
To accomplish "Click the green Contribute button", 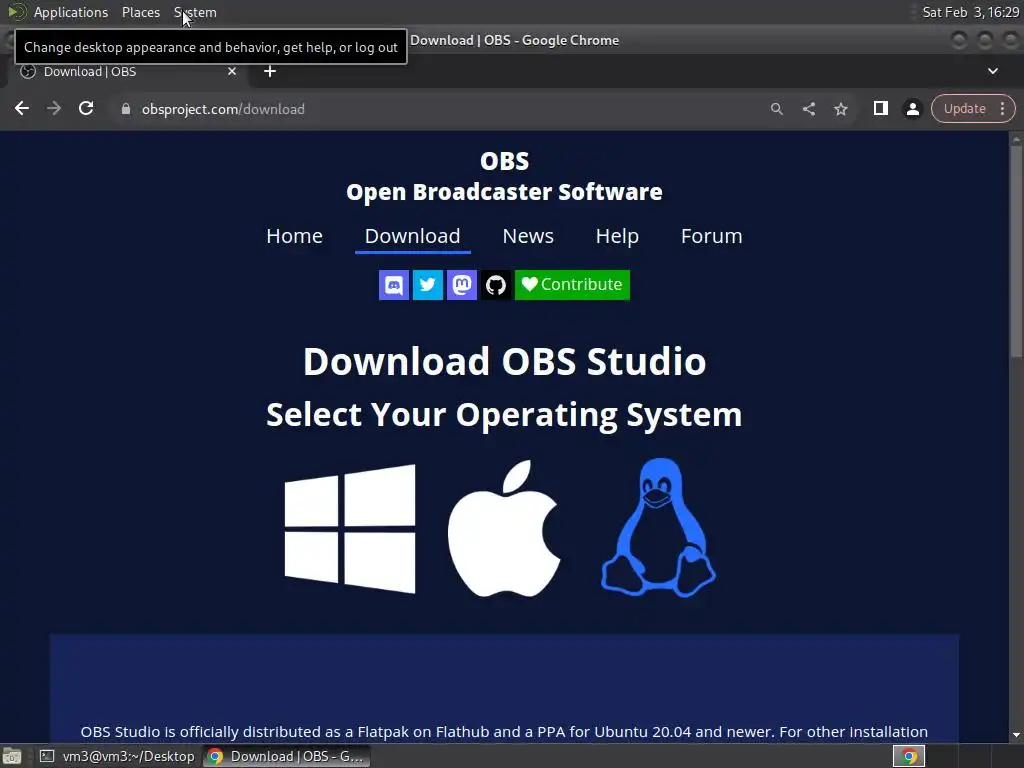I will pos(572,285).
